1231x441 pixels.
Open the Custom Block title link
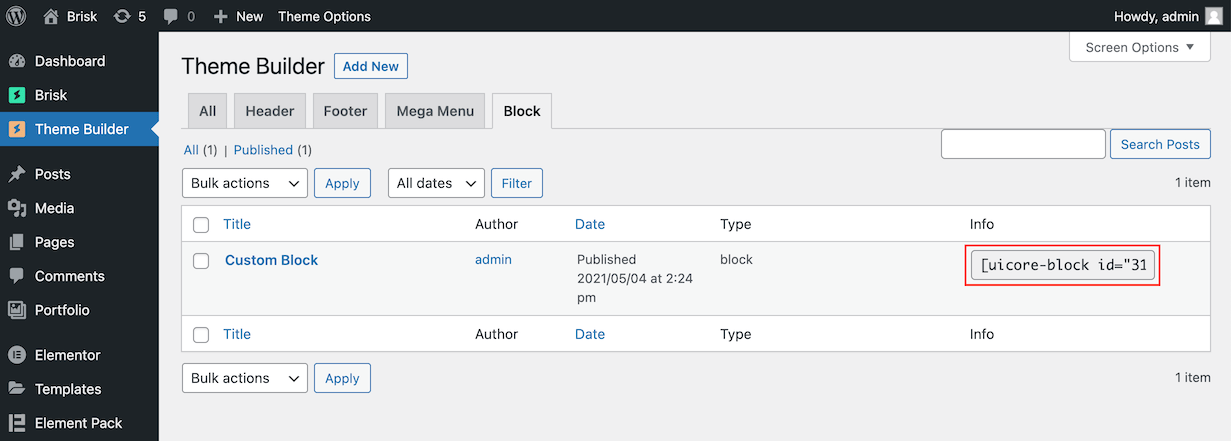[271, 260]
